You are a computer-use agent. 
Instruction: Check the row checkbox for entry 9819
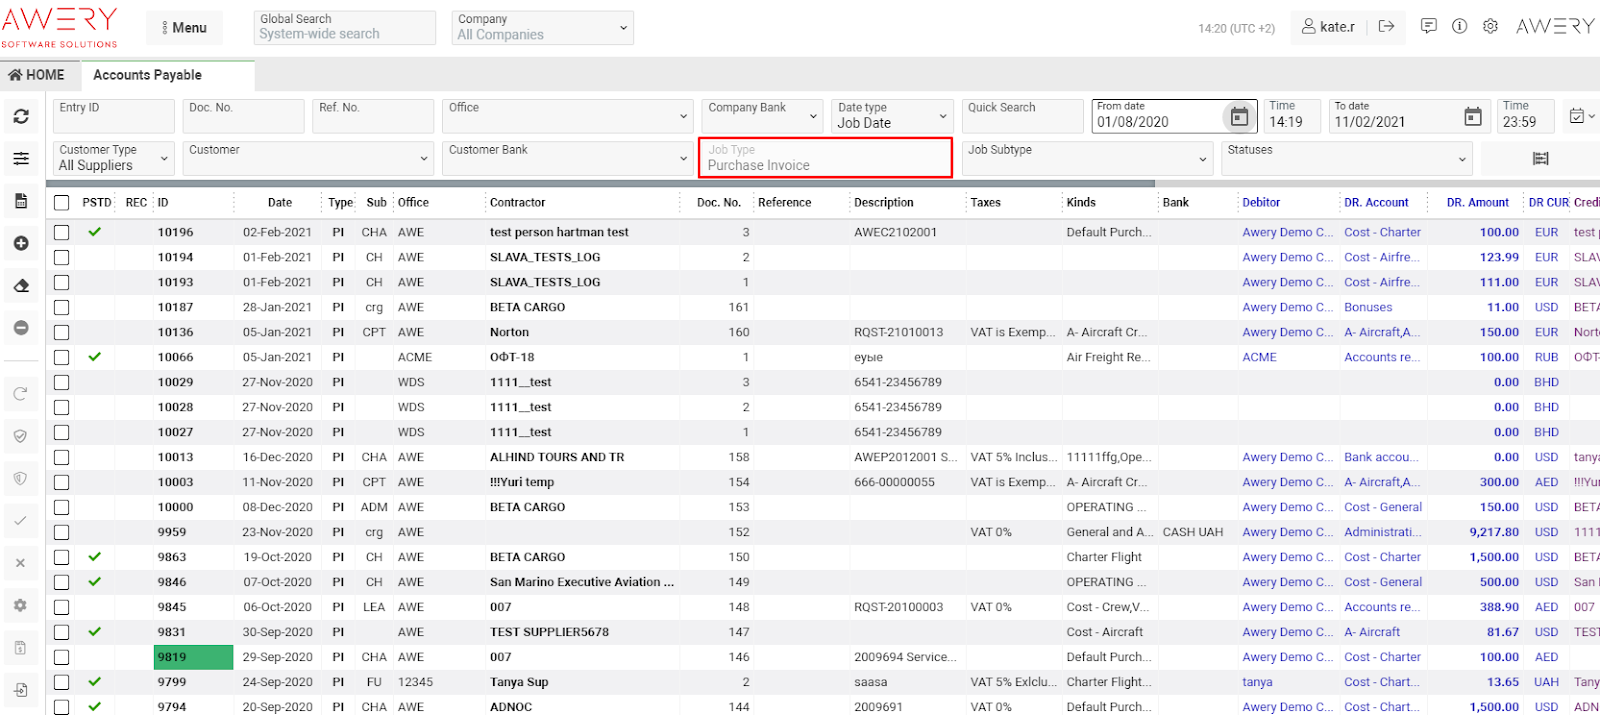coord(62,657)
